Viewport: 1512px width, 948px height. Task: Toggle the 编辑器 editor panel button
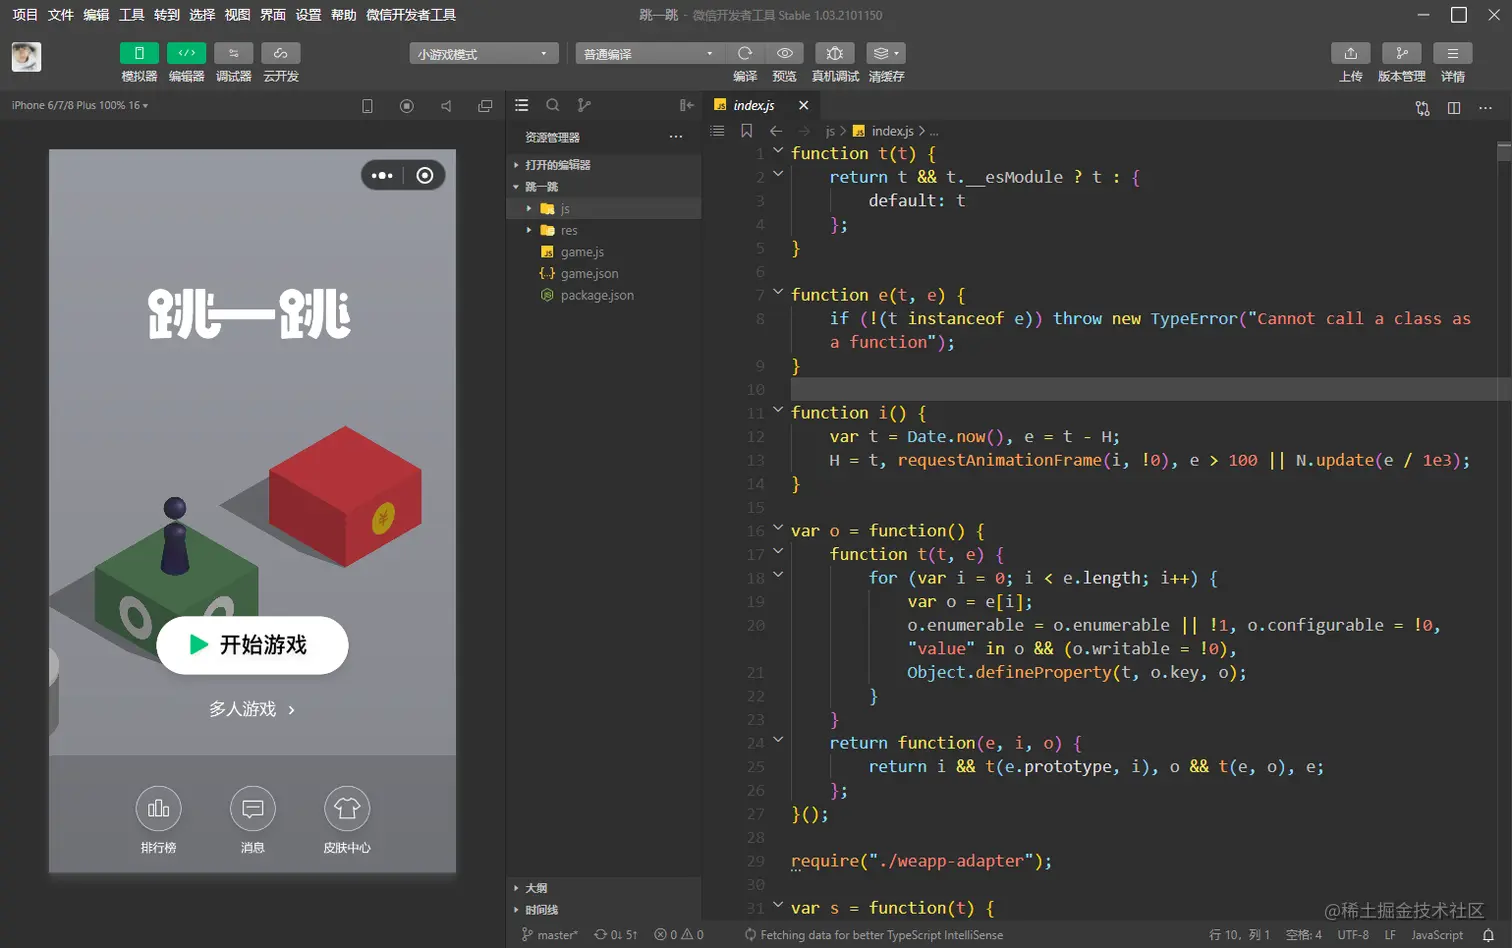[186, 53]
